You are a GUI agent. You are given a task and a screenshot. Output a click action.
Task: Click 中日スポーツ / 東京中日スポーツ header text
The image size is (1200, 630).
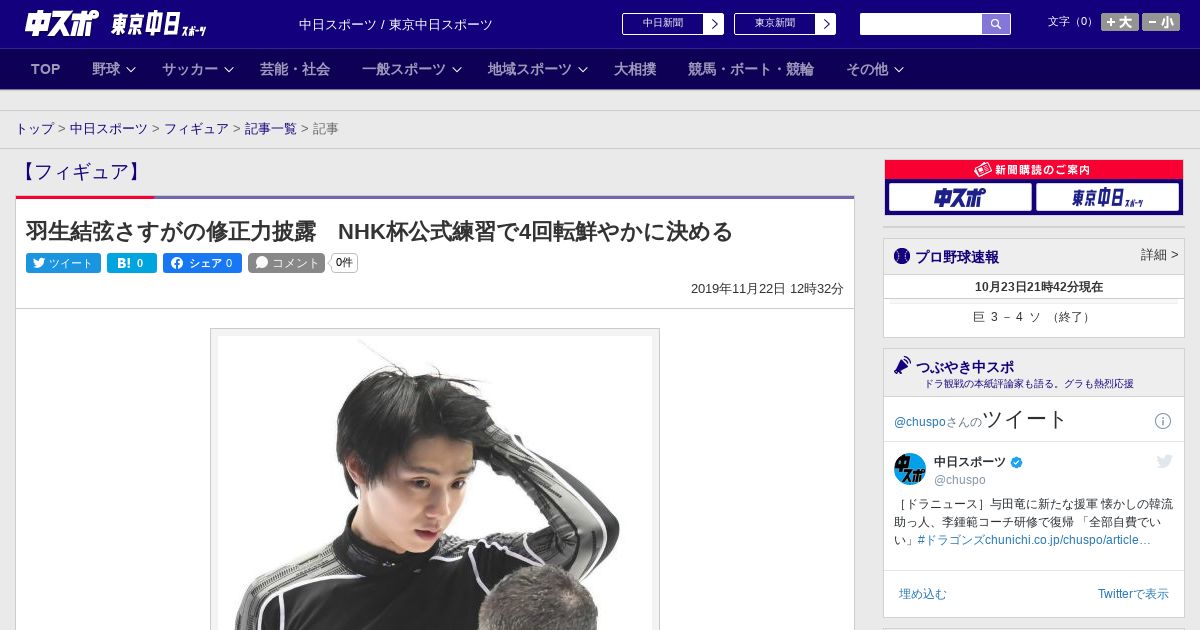click(396, 24)
